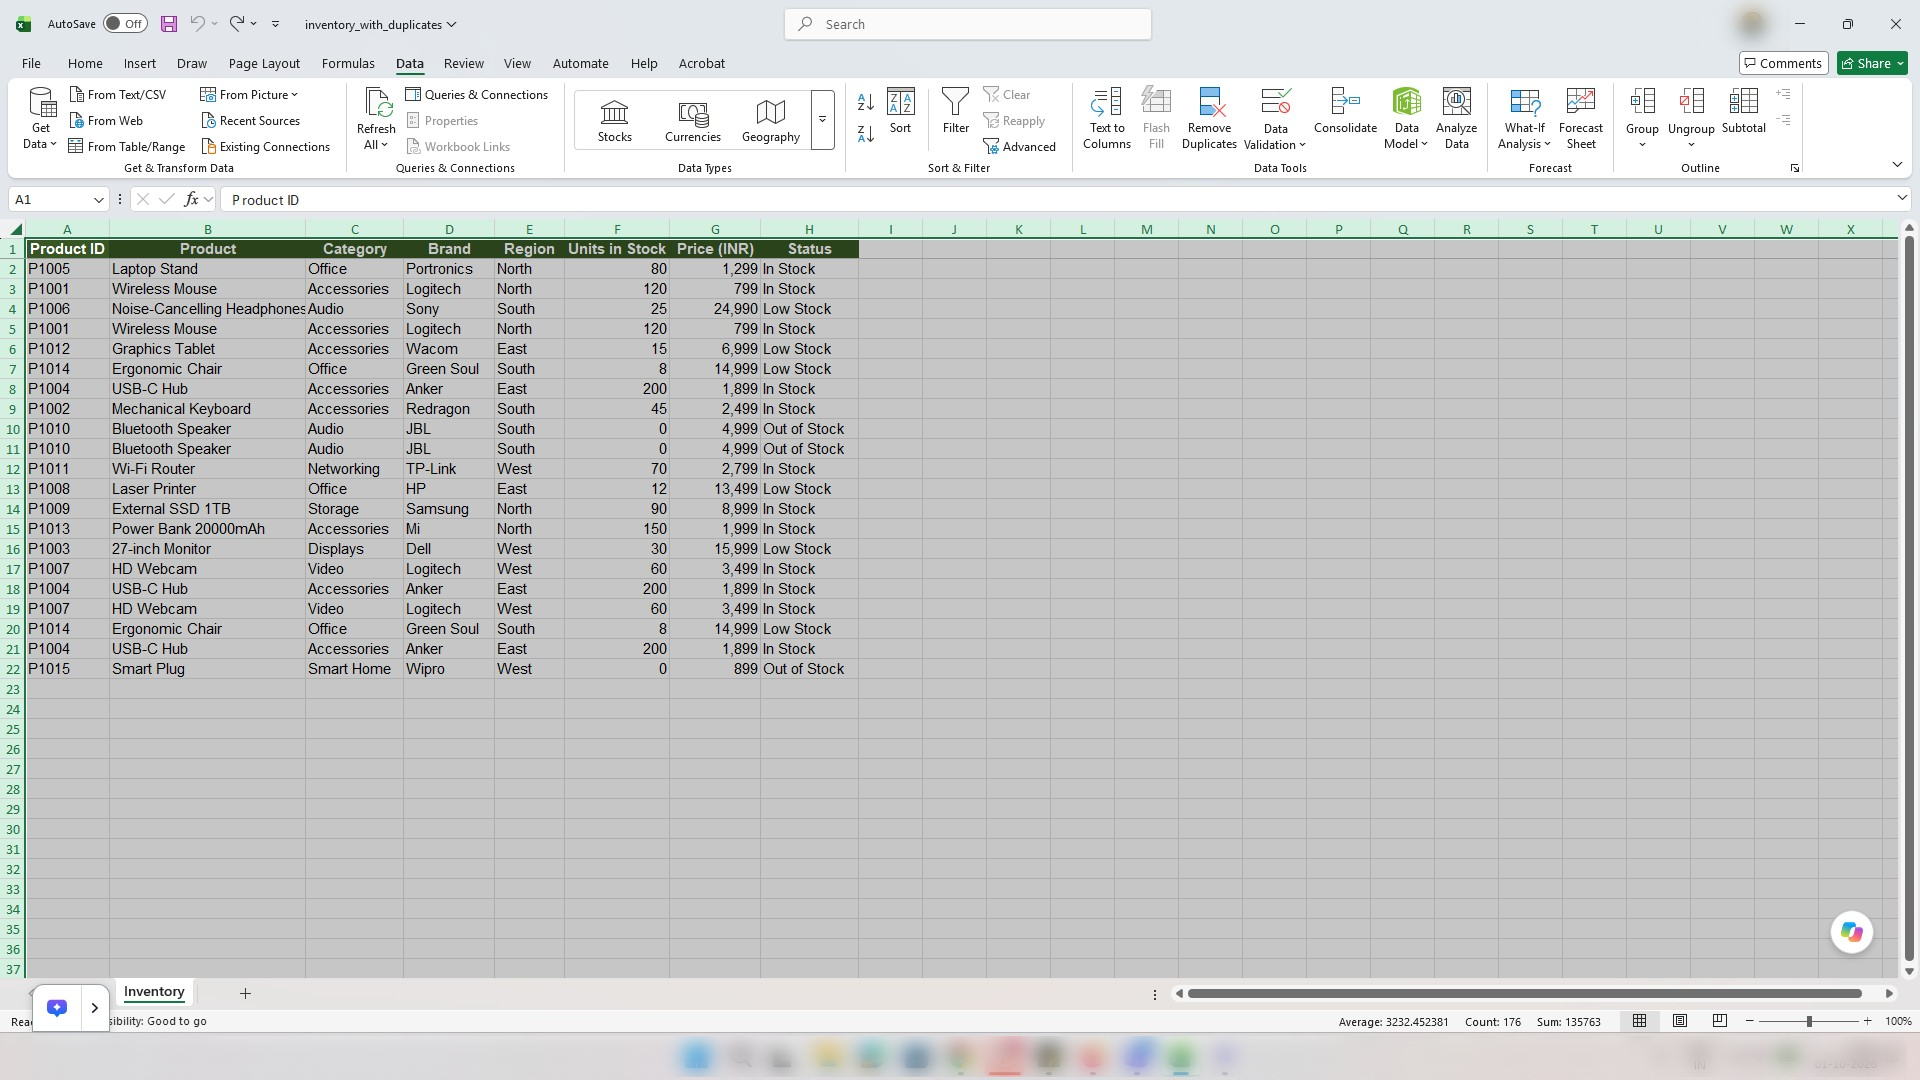Click the Consolidate icon
Image resolution: width=1920 pixels, height=1080 pixels.
pyautogui.click(x=1345, y=110)
